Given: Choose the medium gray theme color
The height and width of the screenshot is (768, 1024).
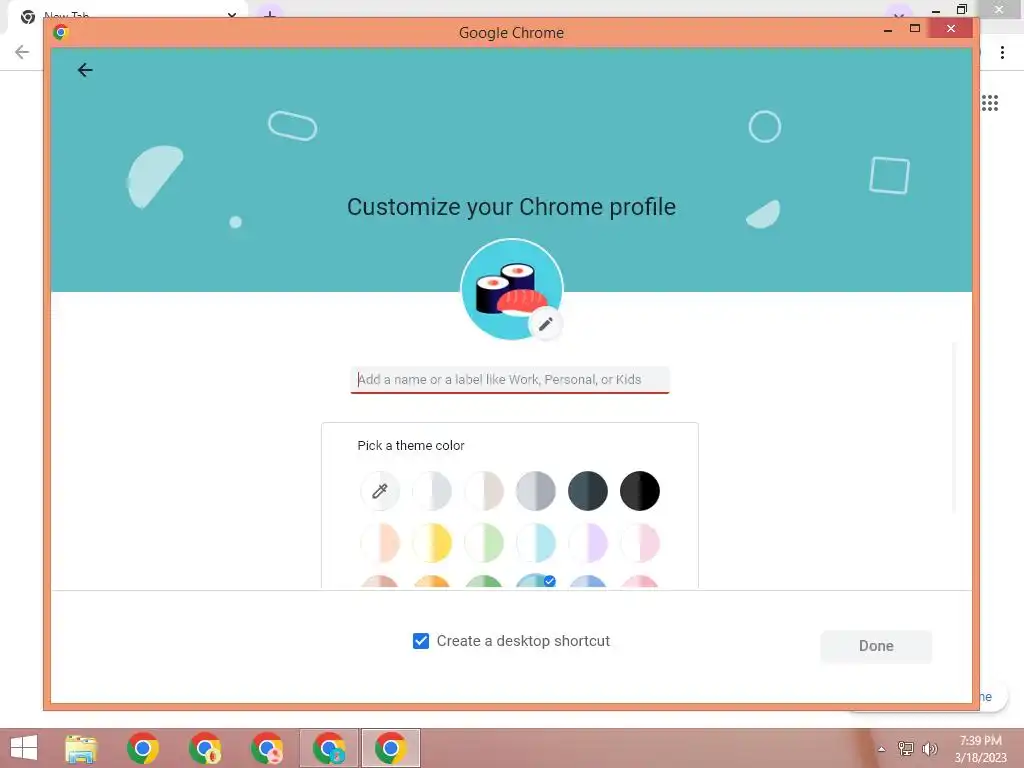Looking at the screenshot, I should click(536, 490).
